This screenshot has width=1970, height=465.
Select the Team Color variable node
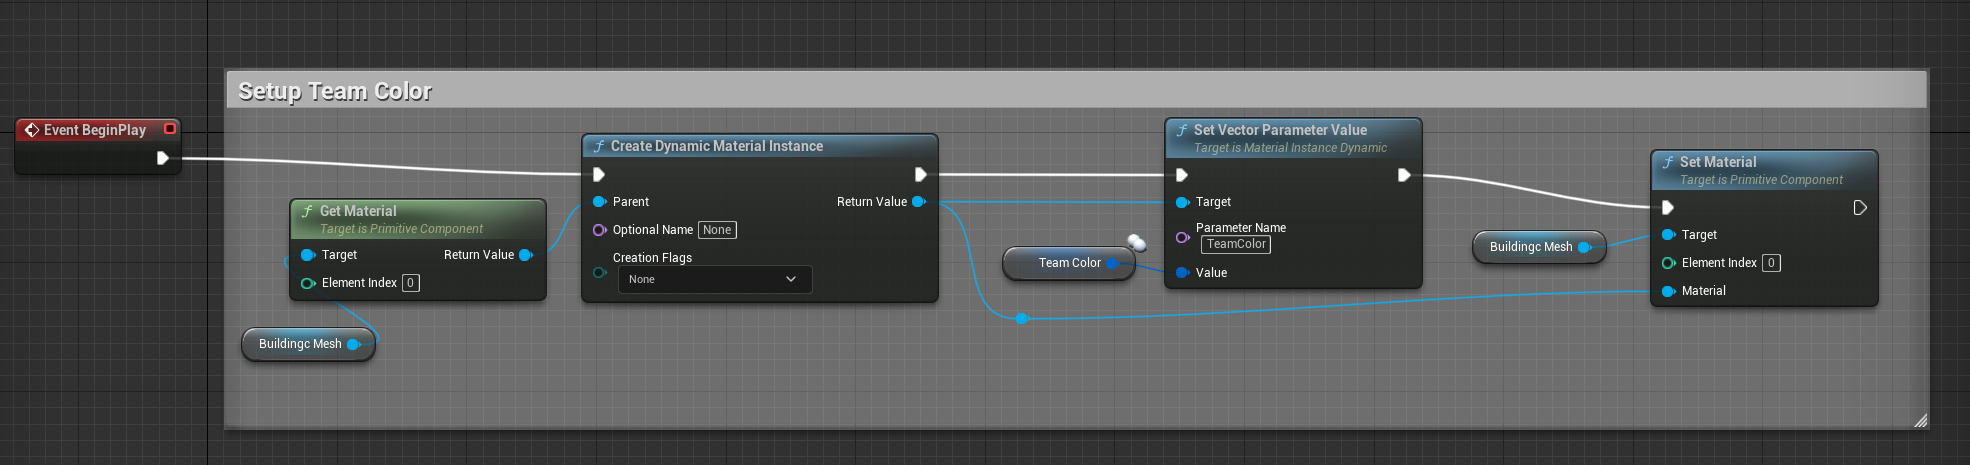click(1068, 263)
